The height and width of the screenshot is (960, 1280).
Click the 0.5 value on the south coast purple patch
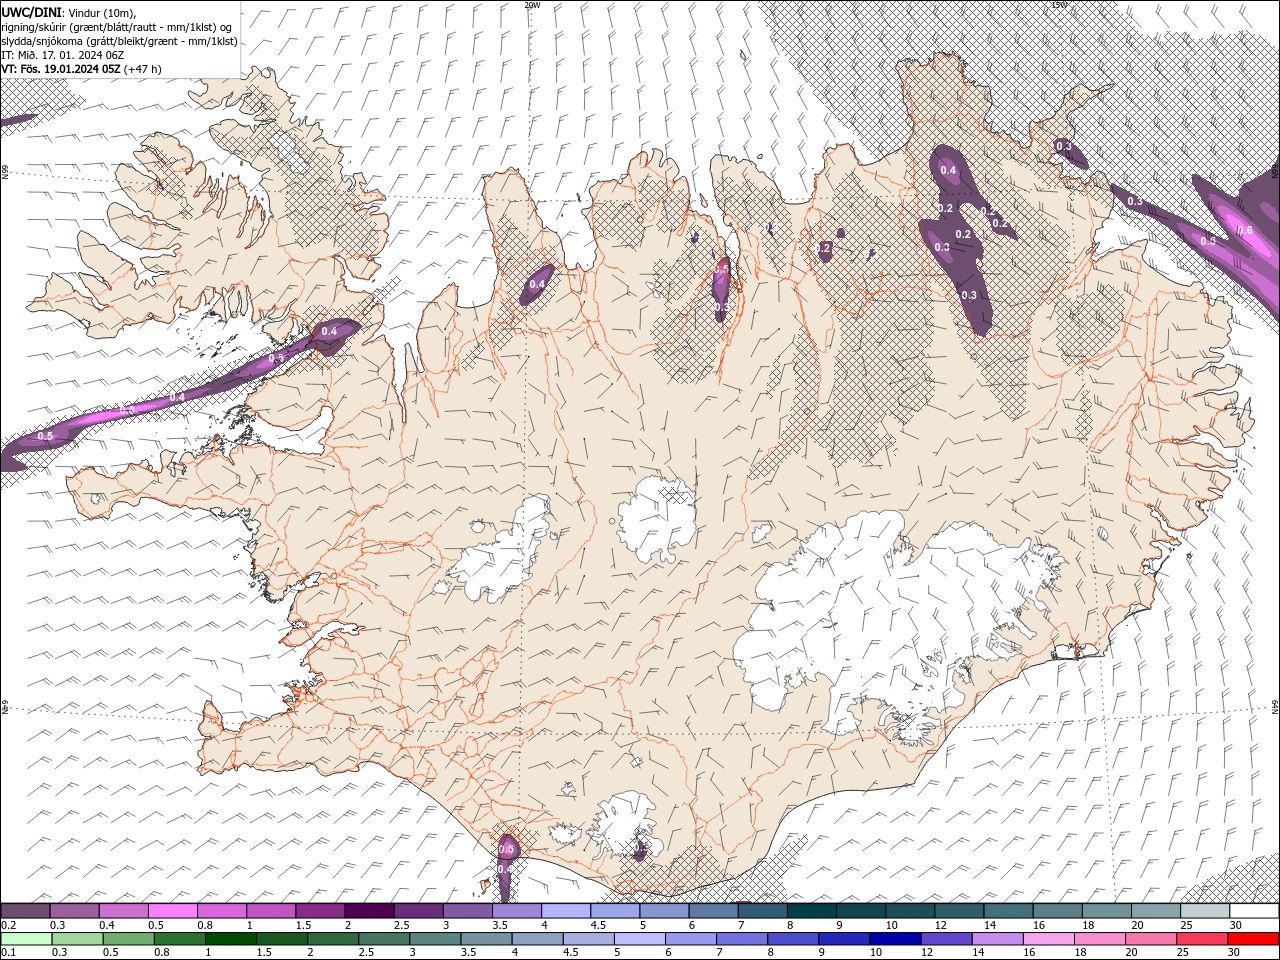pyautogui.click(x=506, y=849)
